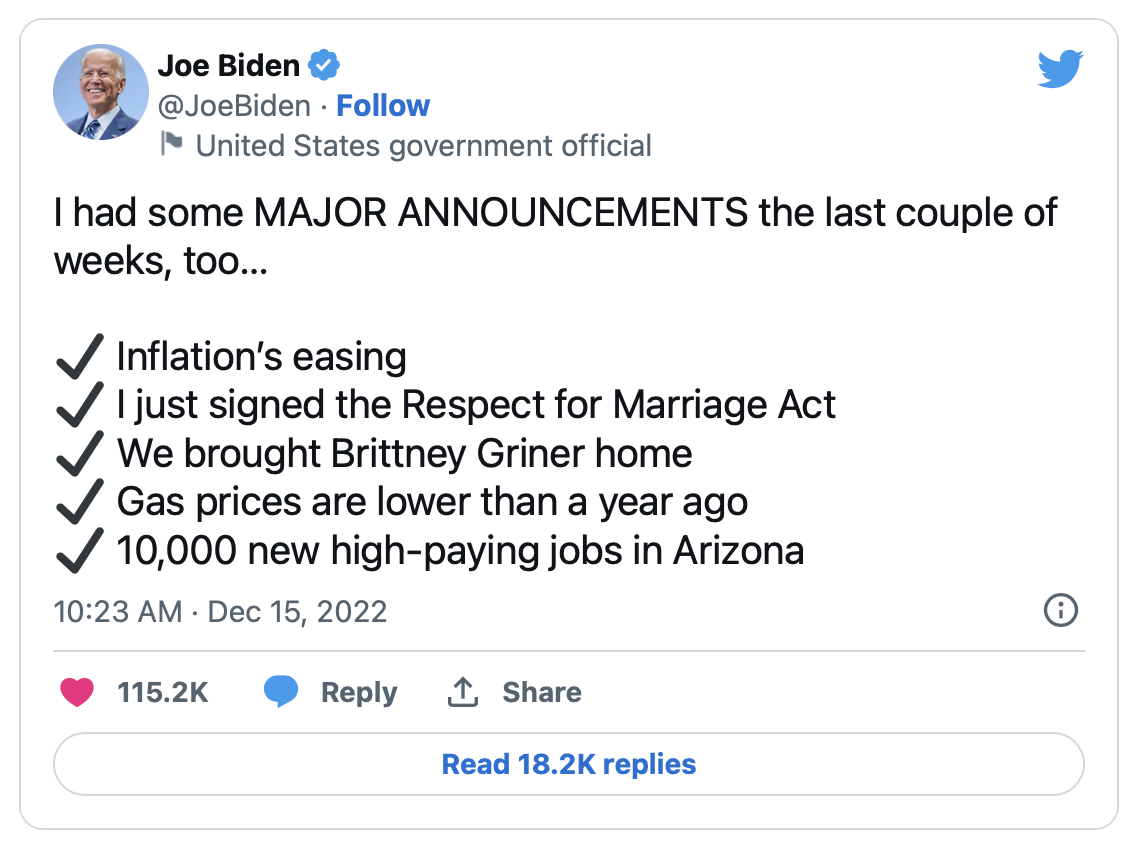Screen dimensions: 1146x850
Task: Click the checkmark beside 10,000 new jobs line
Action: click(x=80, y=550)
